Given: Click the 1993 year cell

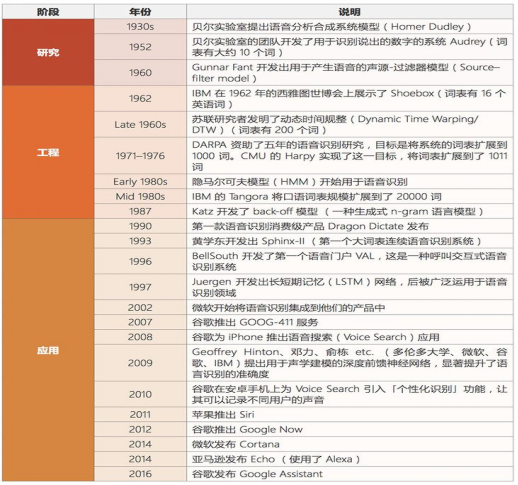Looking at the screenshot, I should [x=140, y=241].
